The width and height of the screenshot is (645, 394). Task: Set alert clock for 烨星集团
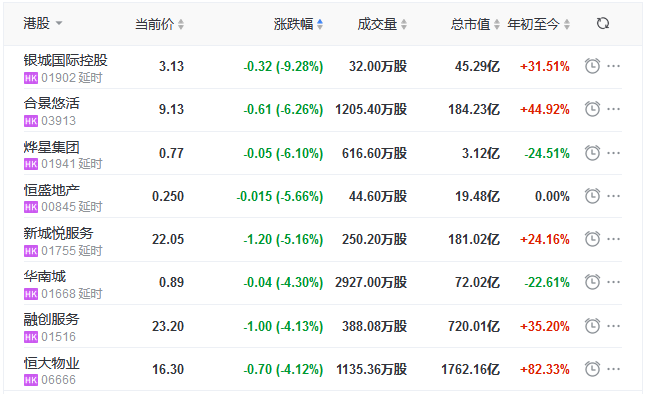592,153
